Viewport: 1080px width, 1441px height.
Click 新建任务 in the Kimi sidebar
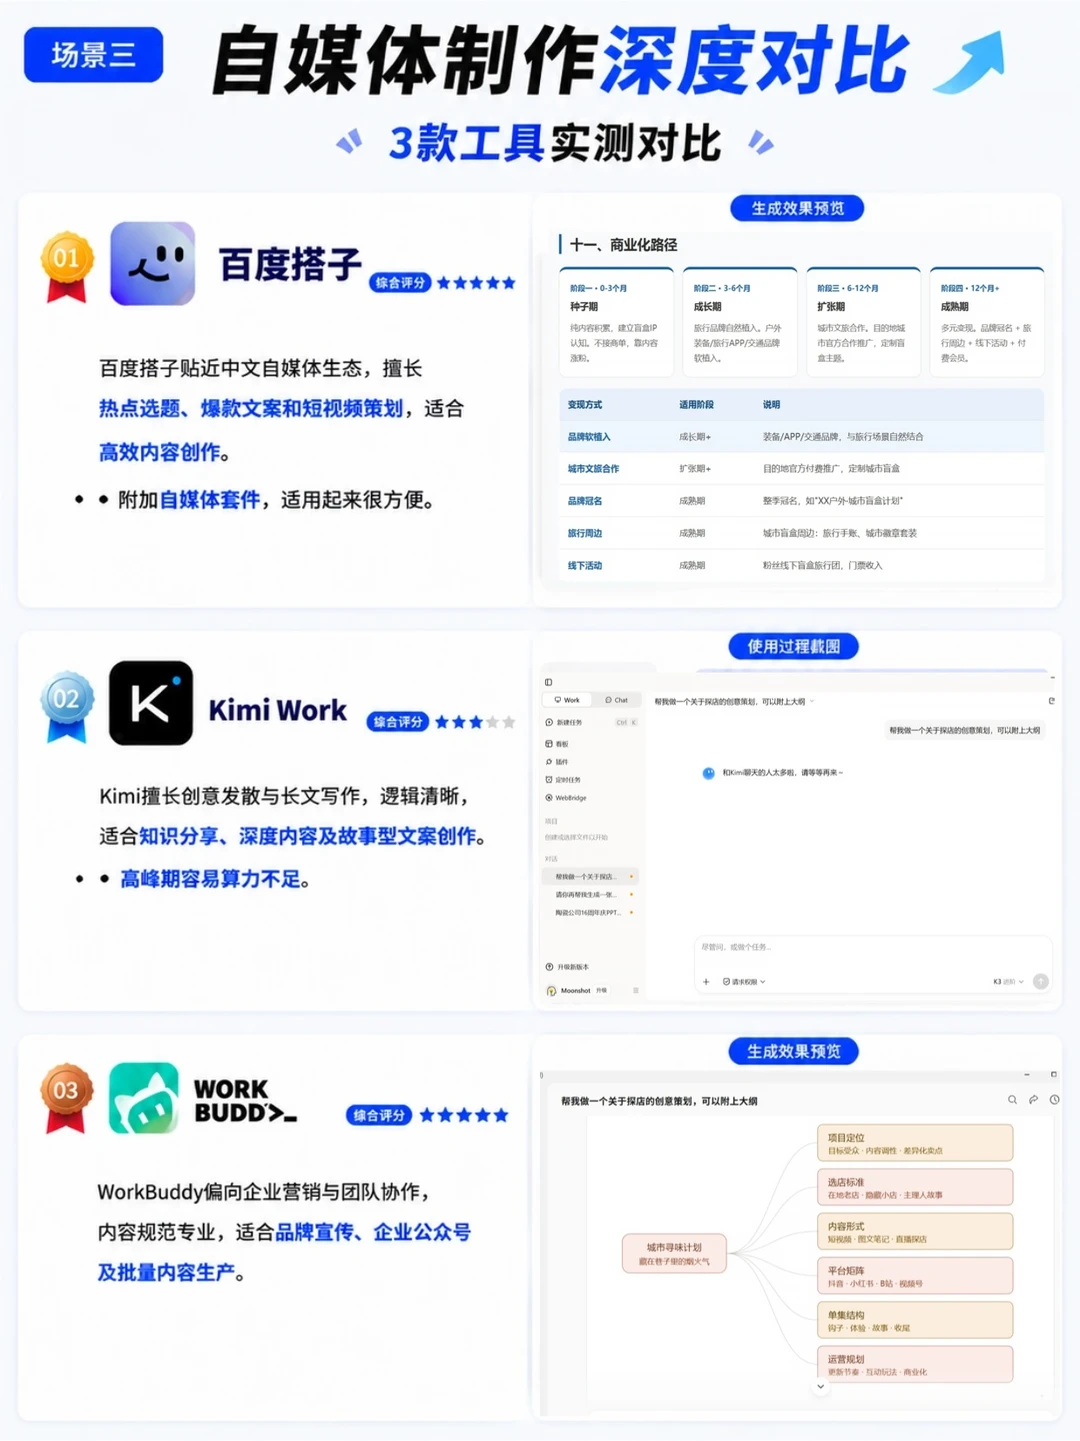click(x=590, y=722)
